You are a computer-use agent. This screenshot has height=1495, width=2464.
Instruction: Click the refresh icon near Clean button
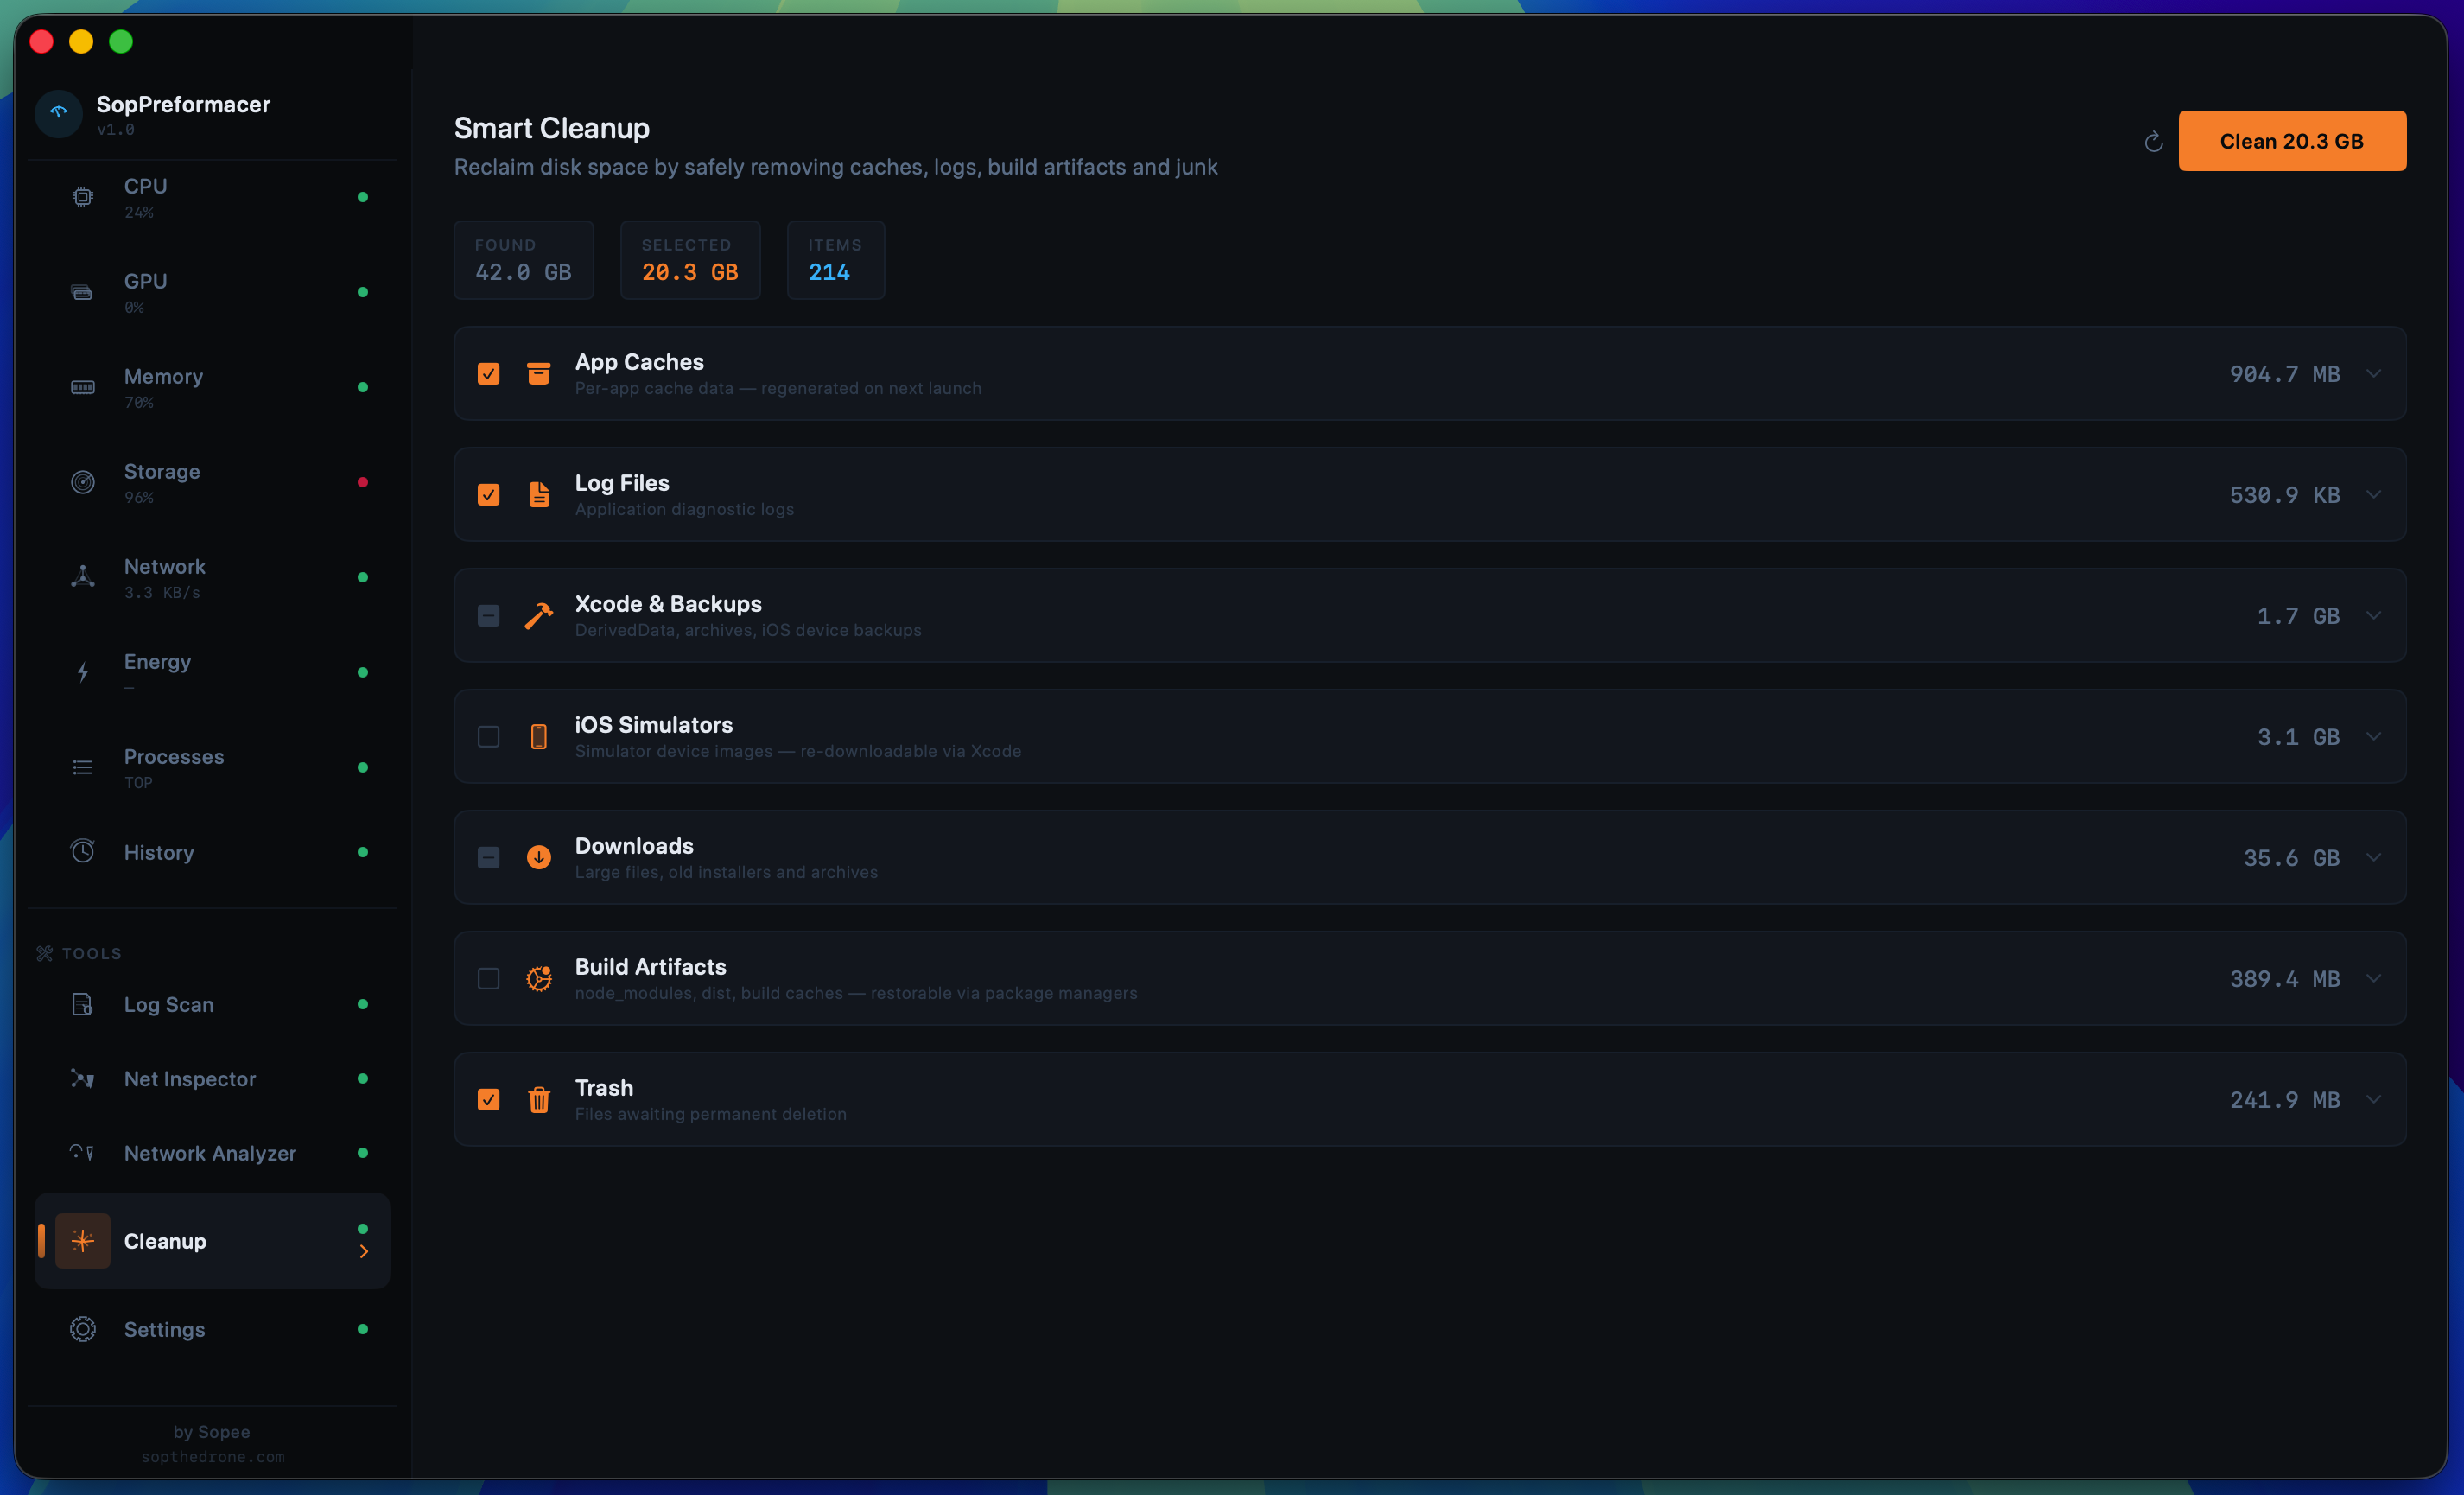[2152, 141]
